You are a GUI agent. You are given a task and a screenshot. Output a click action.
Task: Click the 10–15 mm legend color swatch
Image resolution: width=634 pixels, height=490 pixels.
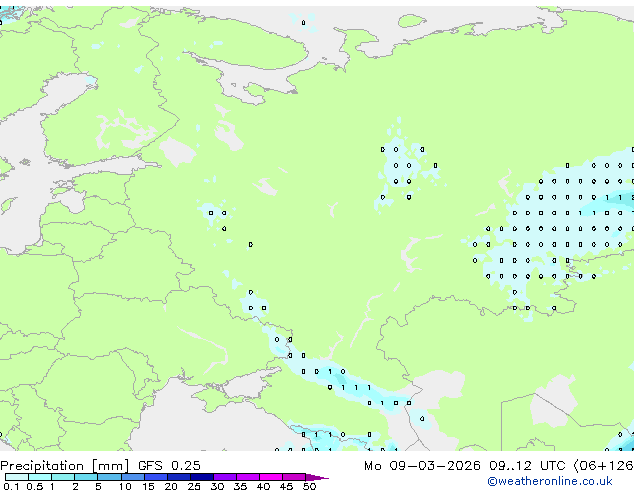point(133,477)
